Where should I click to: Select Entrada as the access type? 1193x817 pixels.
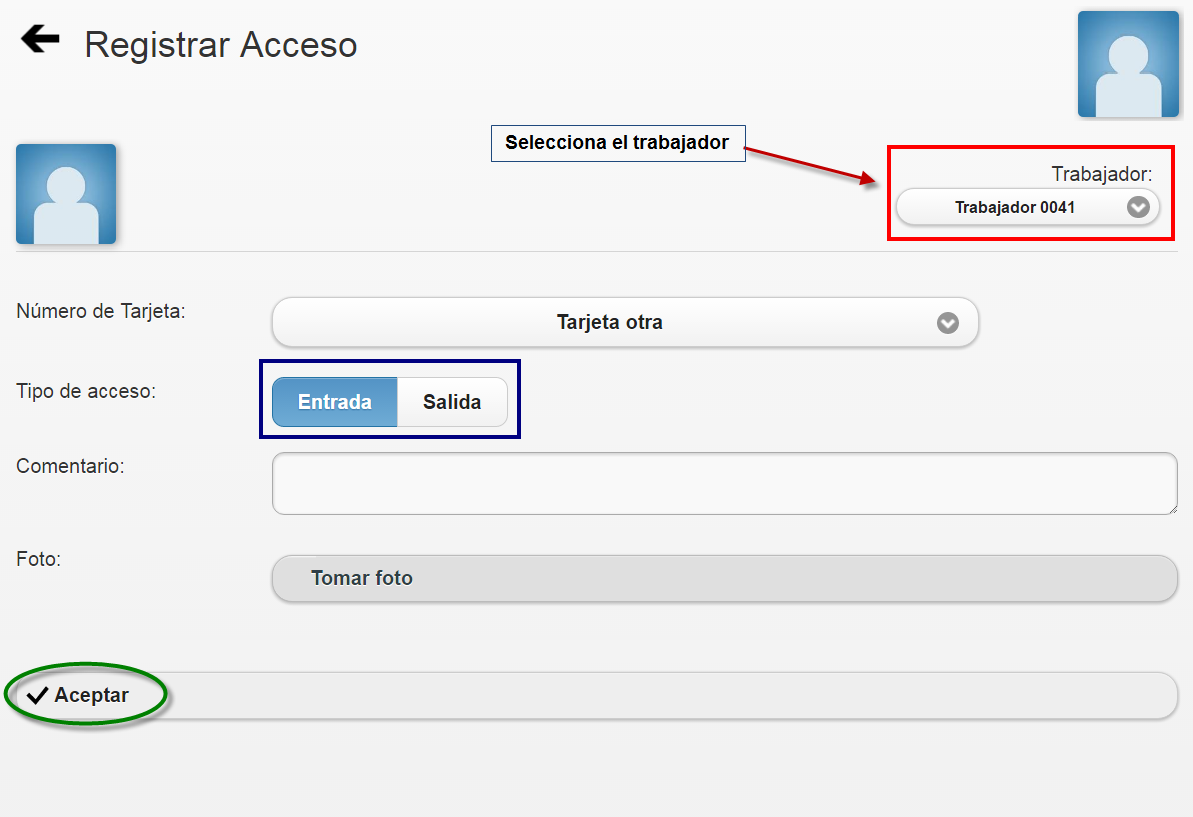pyautogui.click(x=335, y=401)
